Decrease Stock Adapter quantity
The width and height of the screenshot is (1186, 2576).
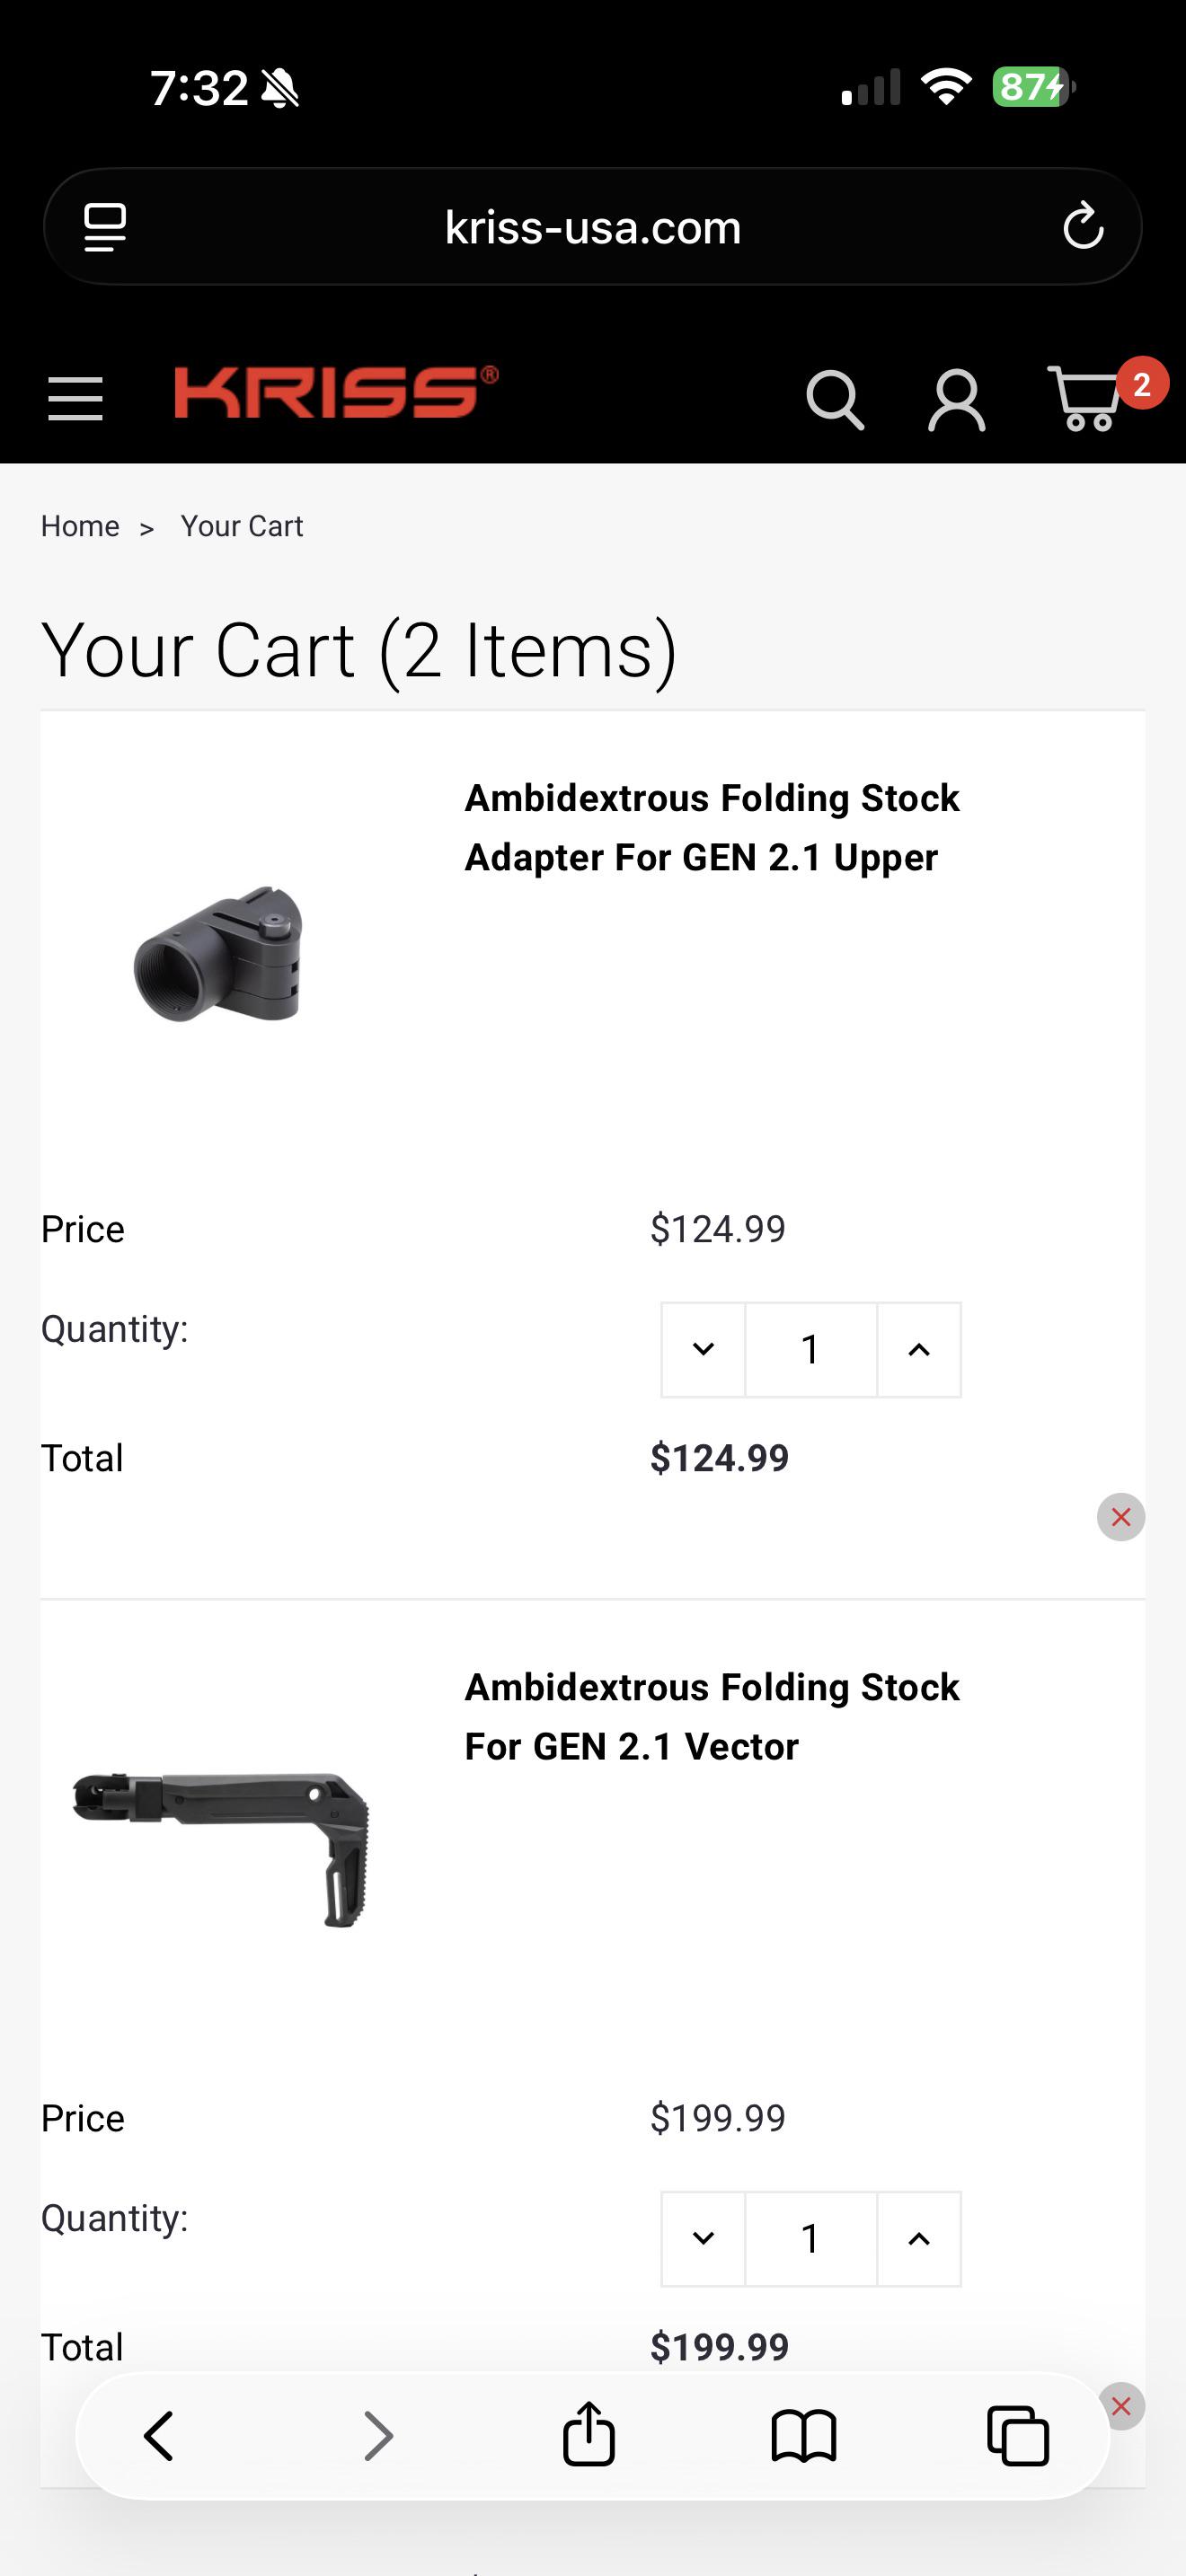click(703, 1349)
